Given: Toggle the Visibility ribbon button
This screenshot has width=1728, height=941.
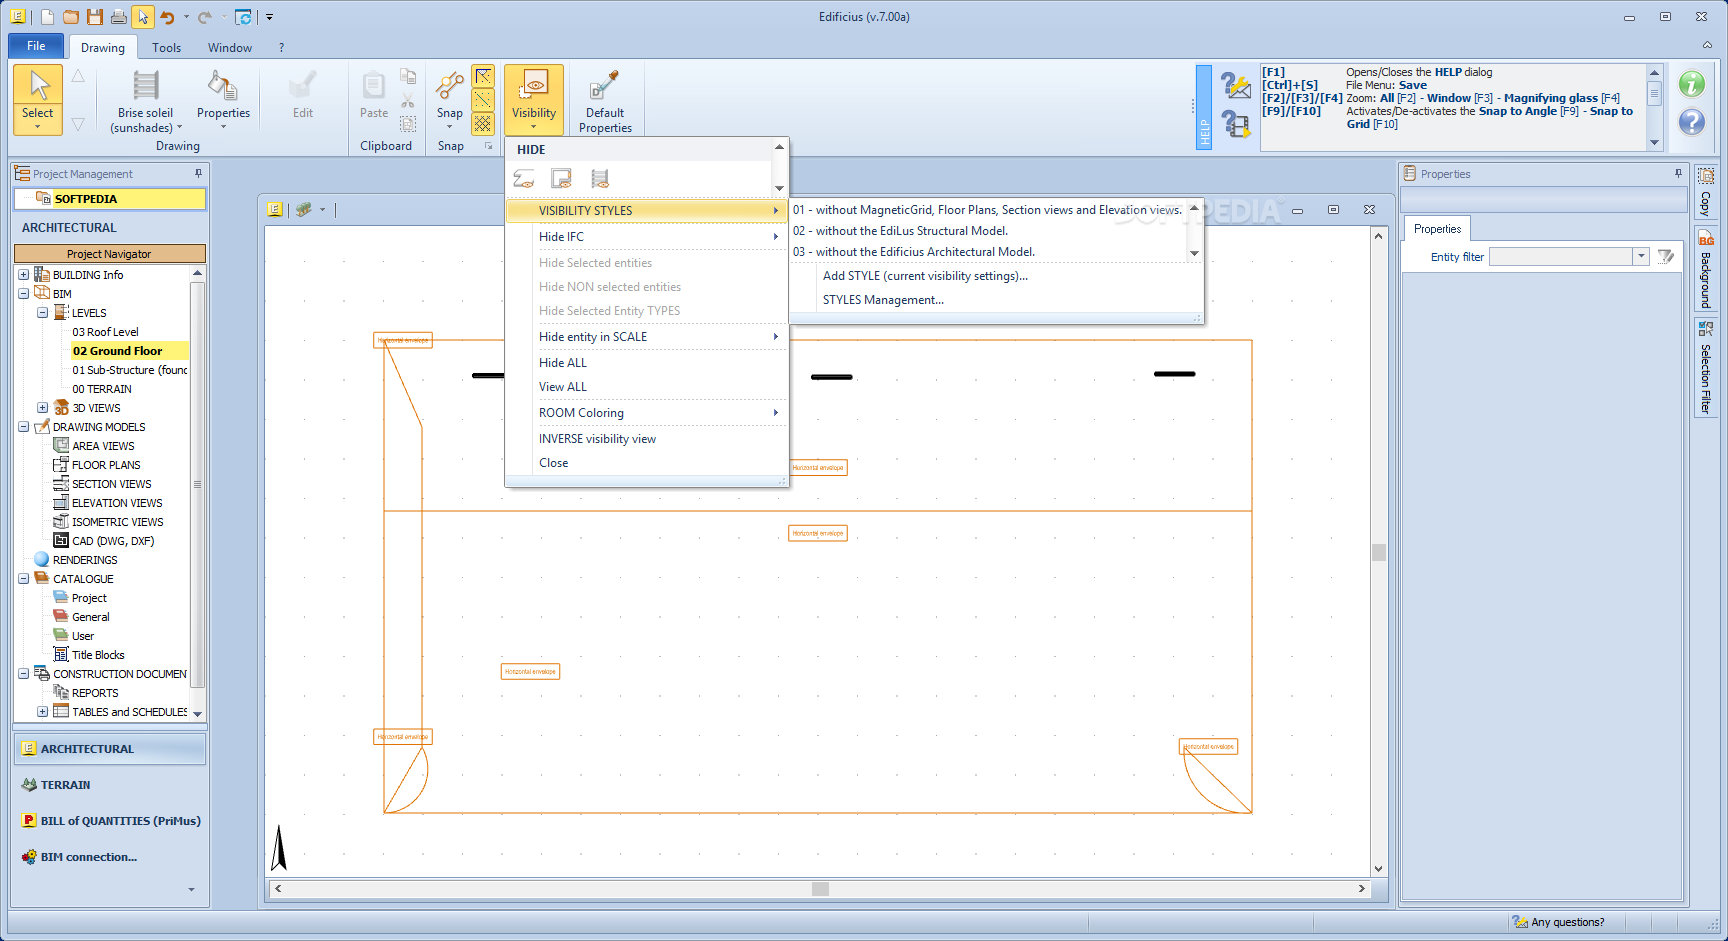Looking at the screenshot, I should tap(534, 99).
